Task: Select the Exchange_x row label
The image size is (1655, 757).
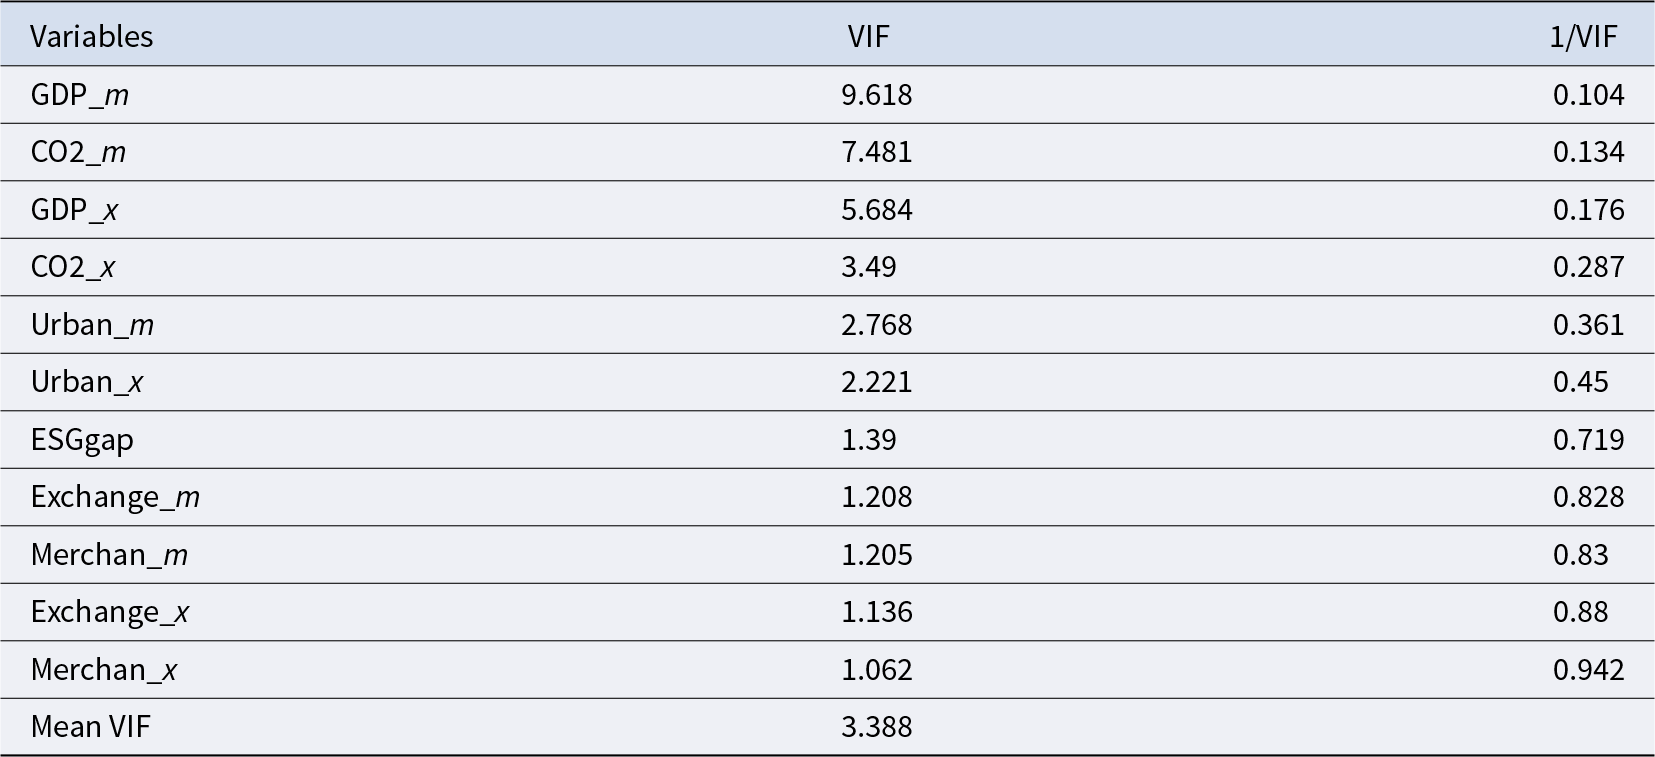Action: [110, 612]
